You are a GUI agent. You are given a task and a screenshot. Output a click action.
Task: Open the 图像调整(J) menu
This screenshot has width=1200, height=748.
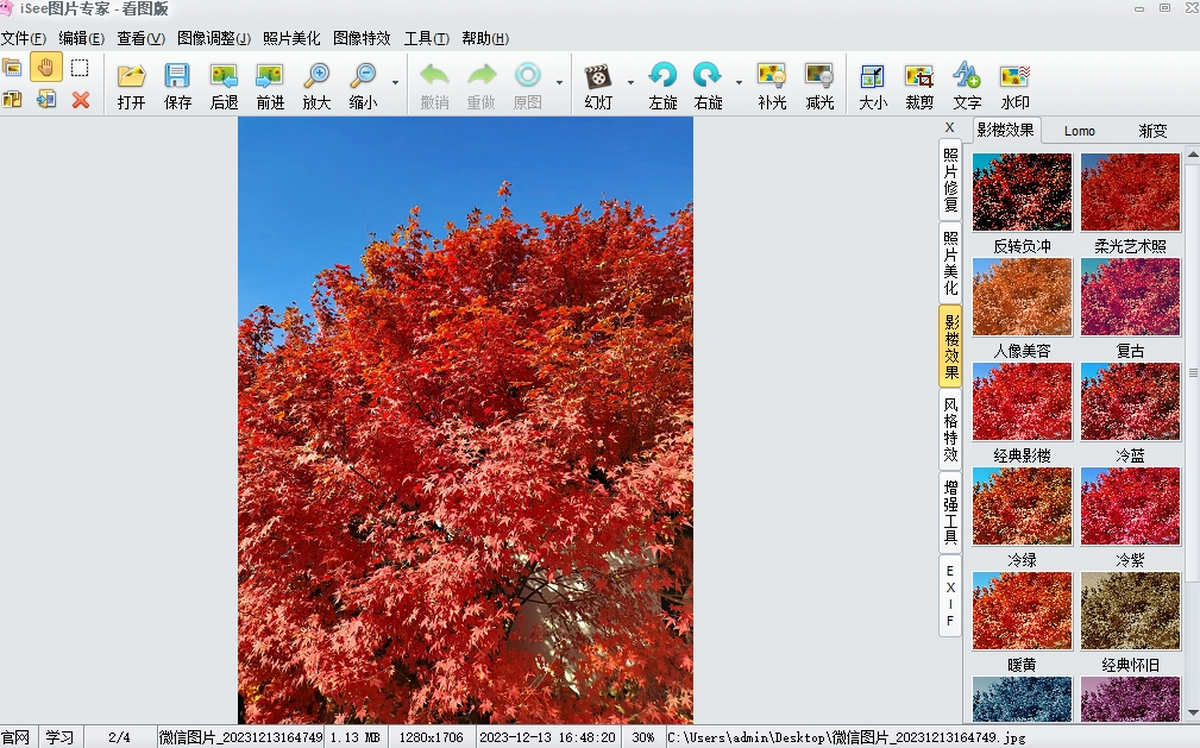tap(214, 39)
